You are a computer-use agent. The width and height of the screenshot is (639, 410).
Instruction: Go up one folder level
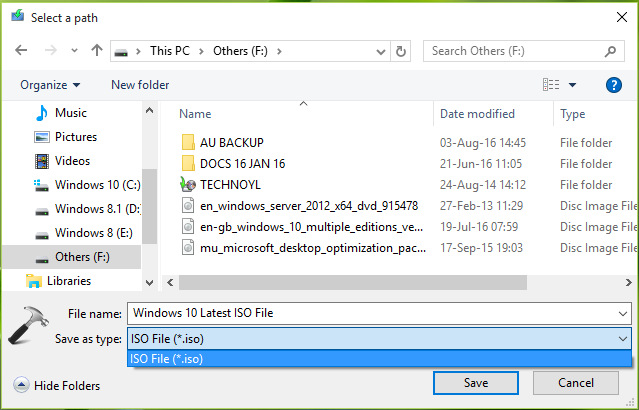pos(97,50)
